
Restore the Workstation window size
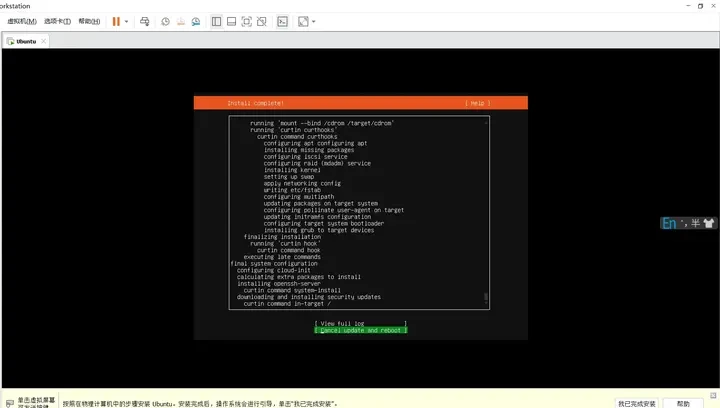(x=700, y=6)
